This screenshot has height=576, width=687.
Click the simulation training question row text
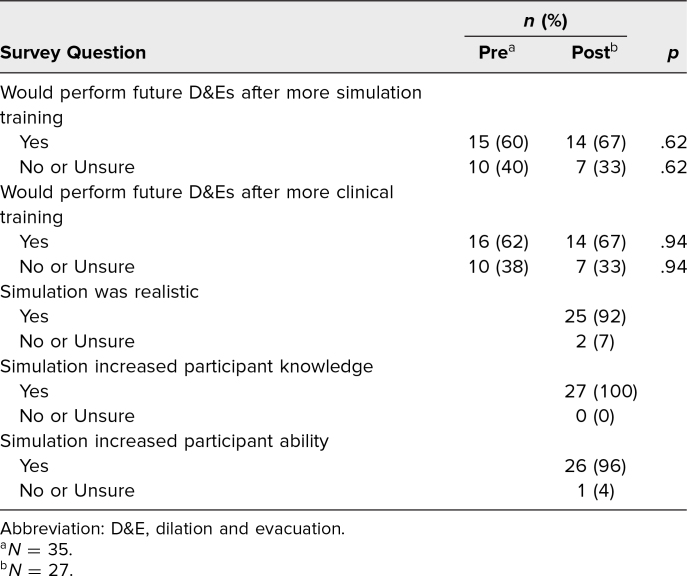(x=211, y=105)
